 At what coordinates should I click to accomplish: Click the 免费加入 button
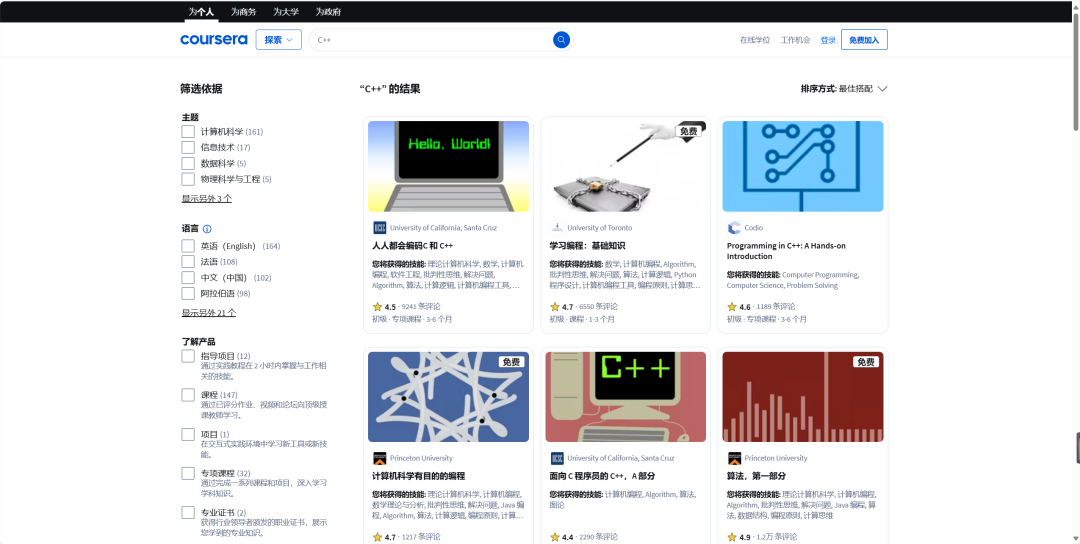[864, 40]
